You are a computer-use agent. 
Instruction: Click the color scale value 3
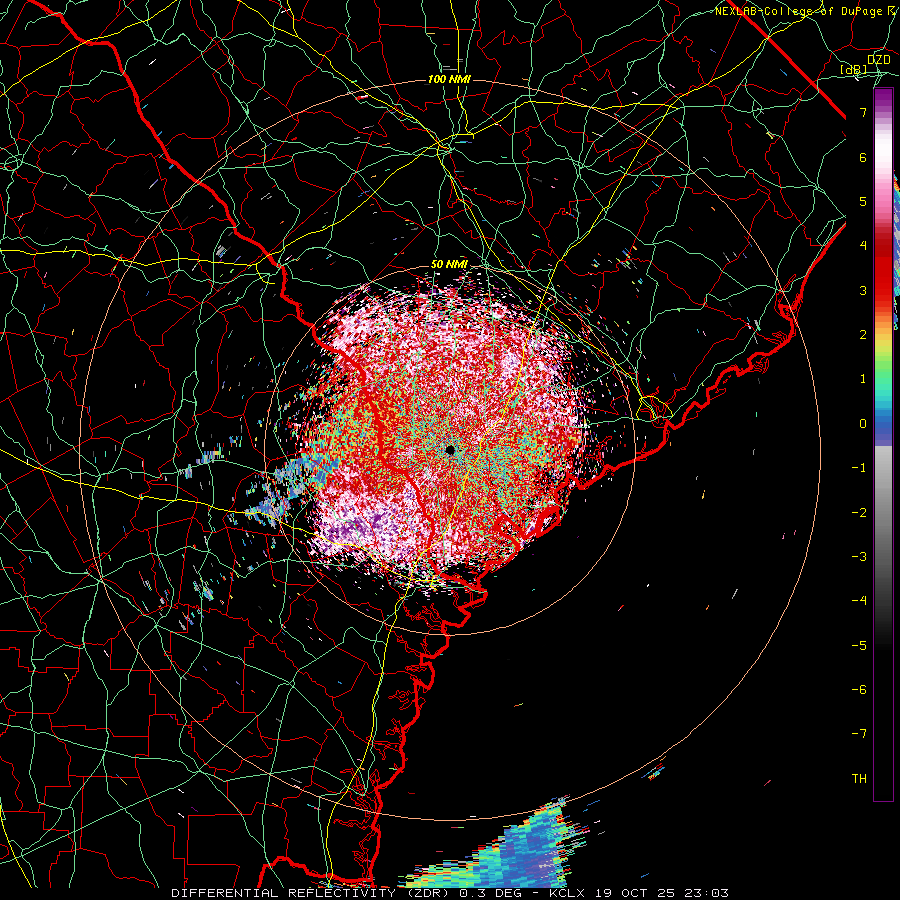point(863,290)
